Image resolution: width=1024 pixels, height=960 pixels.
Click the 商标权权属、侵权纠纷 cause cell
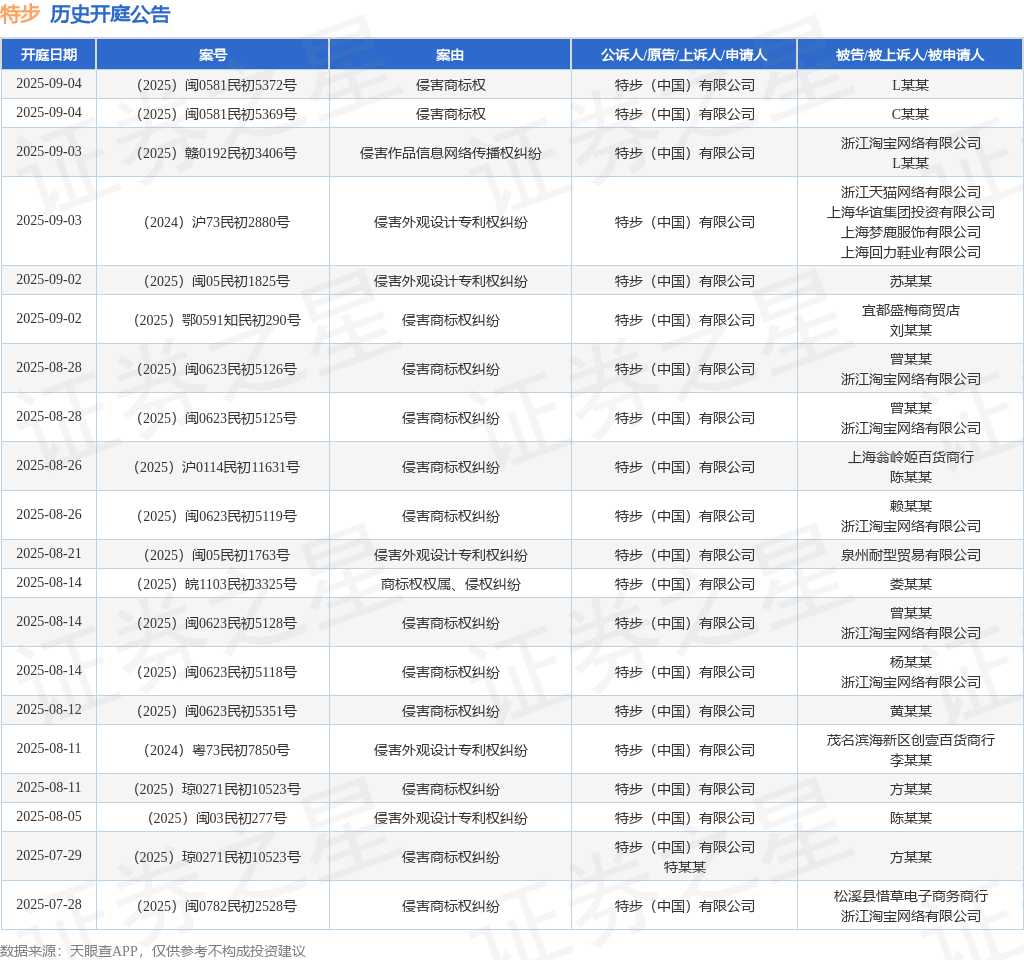[450, 584]
